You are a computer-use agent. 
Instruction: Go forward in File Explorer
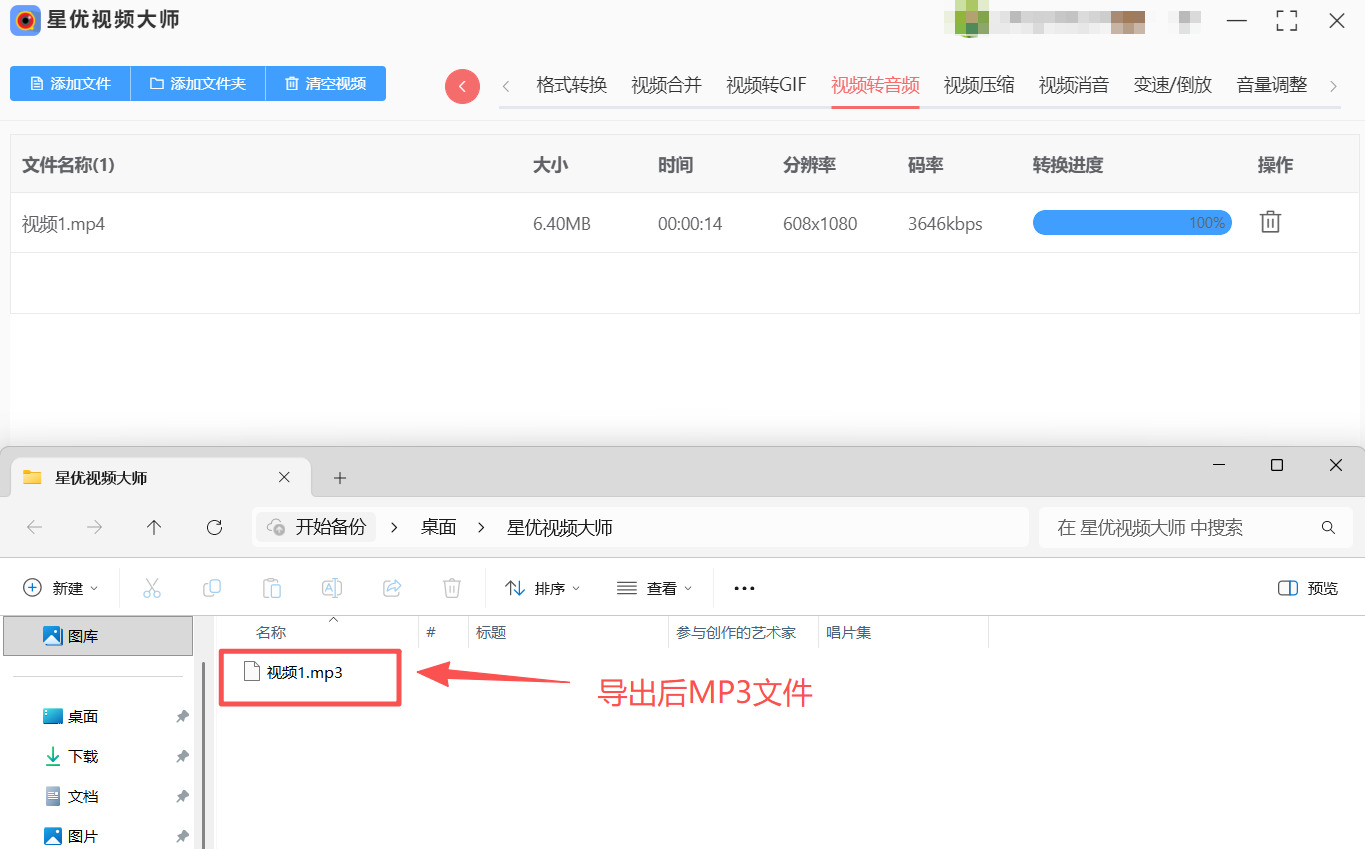click(95, 527)
